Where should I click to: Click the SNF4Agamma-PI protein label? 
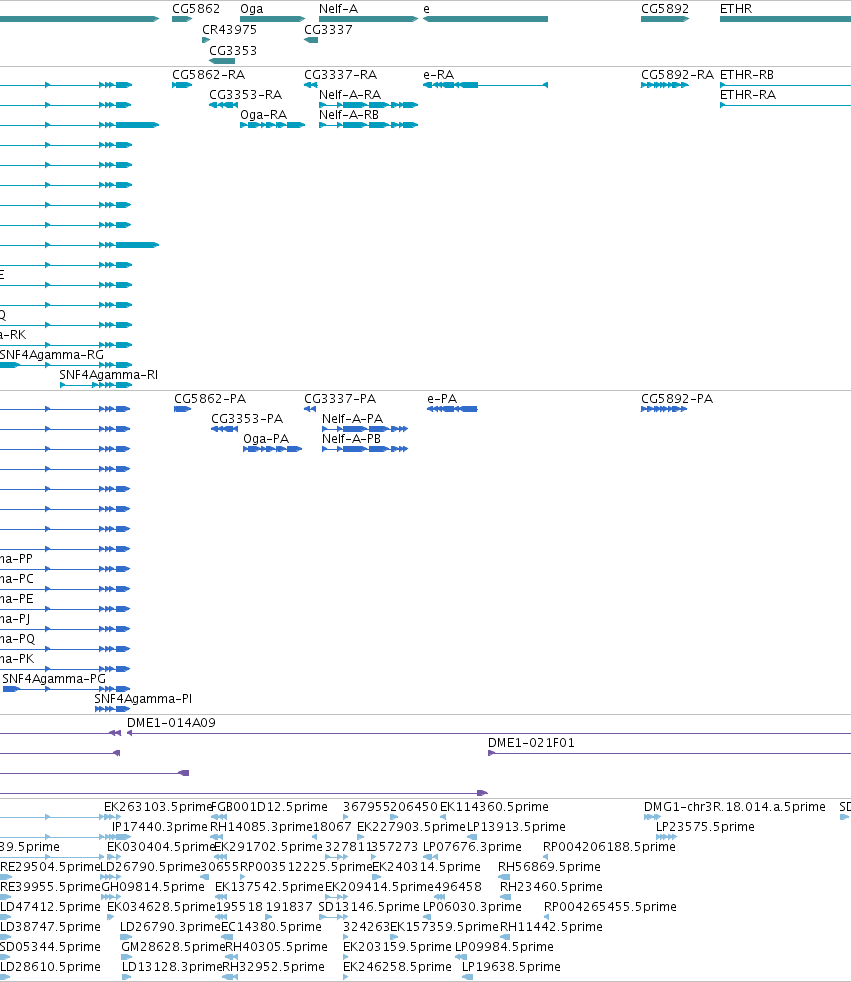click(x=143, y=699)
